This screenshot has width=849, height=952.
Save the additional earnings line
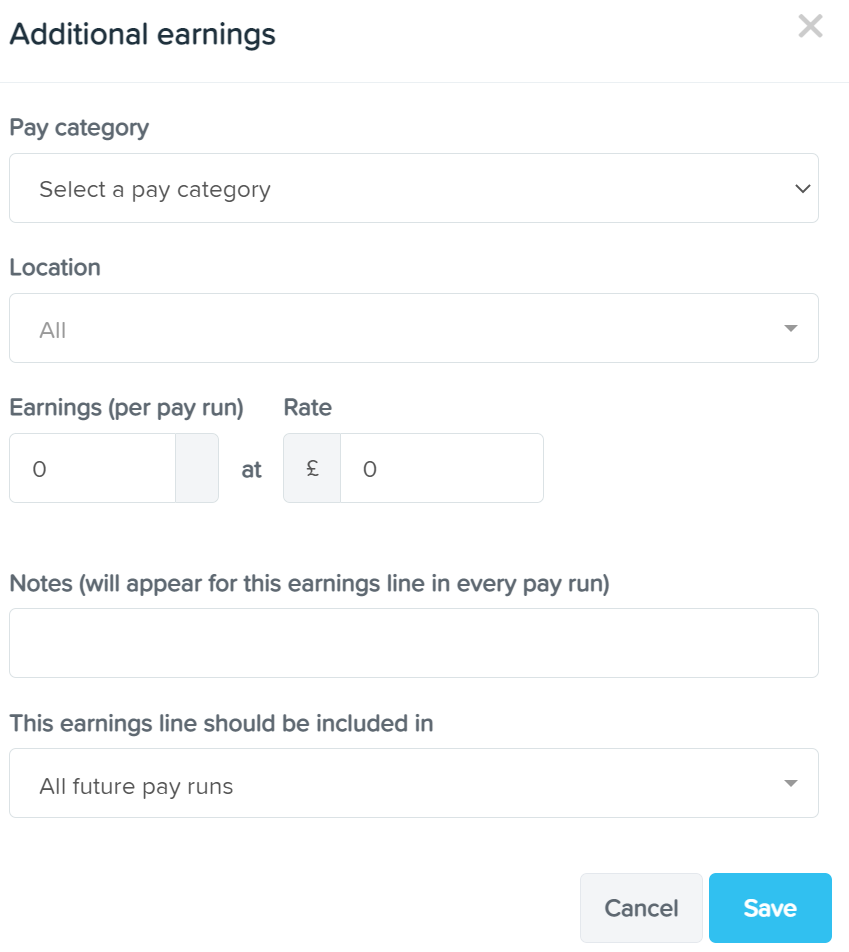pos(770,908)
